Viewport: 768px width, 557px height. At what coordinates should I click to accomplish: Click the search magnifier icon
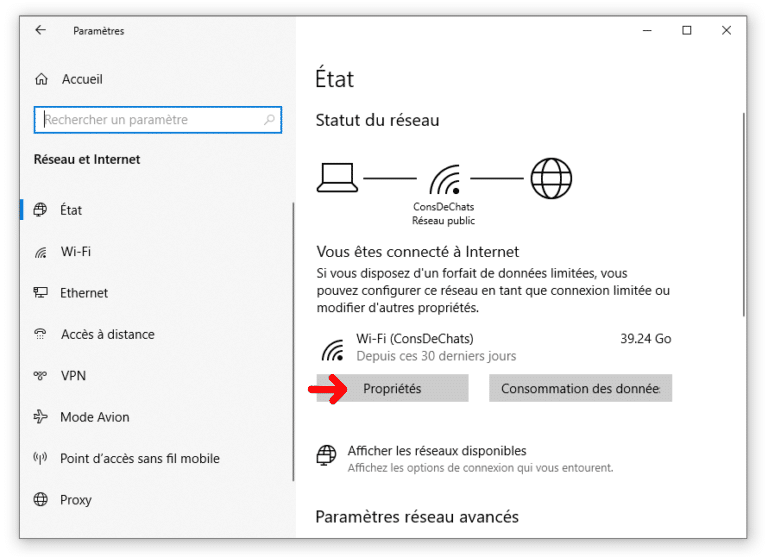click(269, 120)
